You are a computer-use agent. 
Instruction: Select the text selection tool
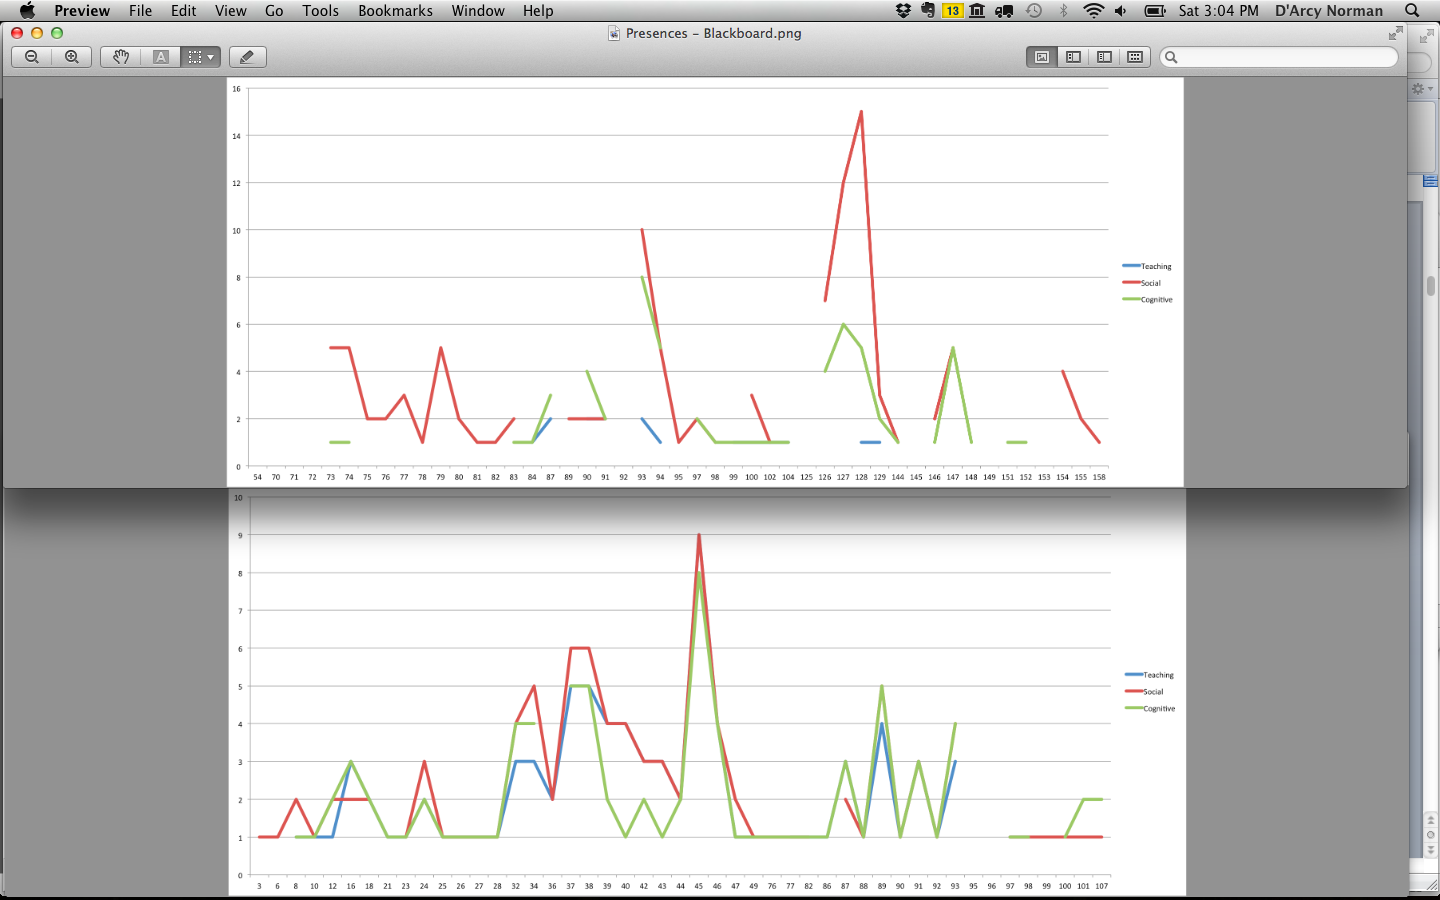(x=160, y=57)
